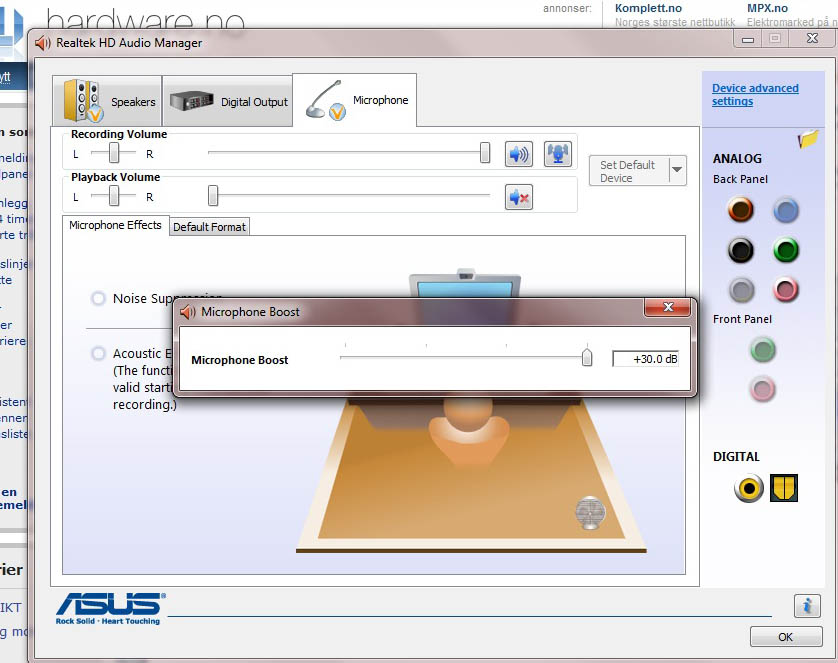The image size is (838, 663).
Task: Select the Microphone tab
Action: click(355, 100)
